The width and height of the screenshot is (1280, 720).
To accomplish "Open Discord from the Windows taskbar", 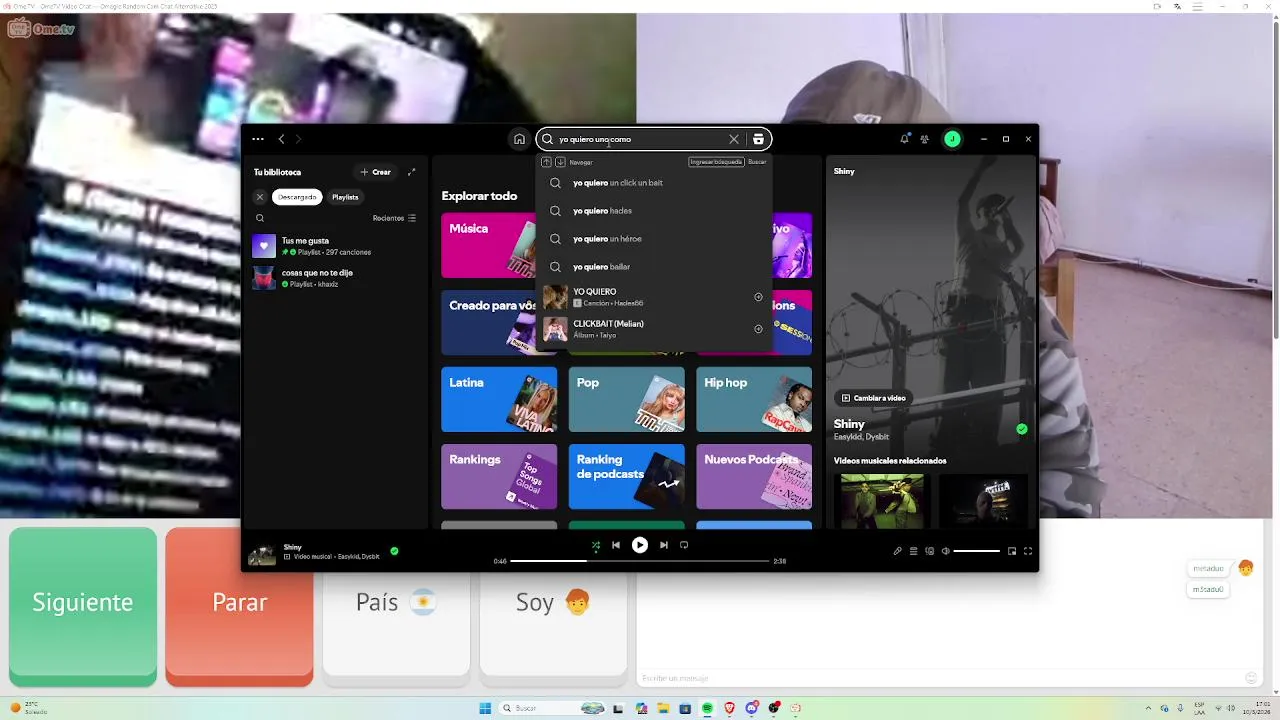I will (752, 708).
